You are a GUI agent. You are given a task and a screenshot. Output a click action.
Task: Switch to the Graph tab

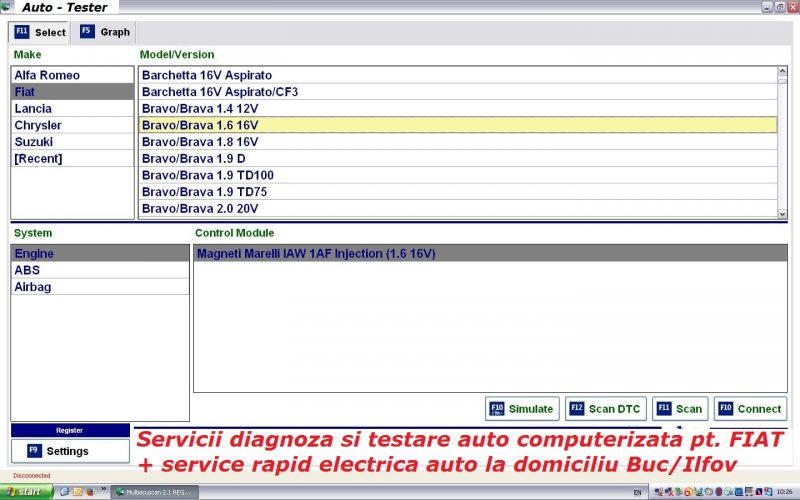pyautogui.click(x=105, y=32)
